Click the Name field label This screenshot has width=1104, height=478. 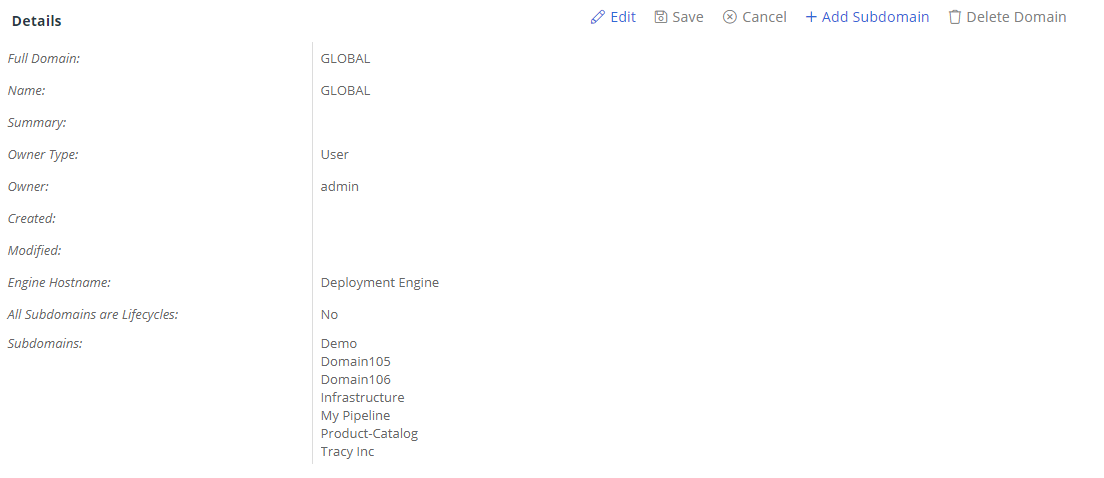pyautogui.click(x=26, y=91)
